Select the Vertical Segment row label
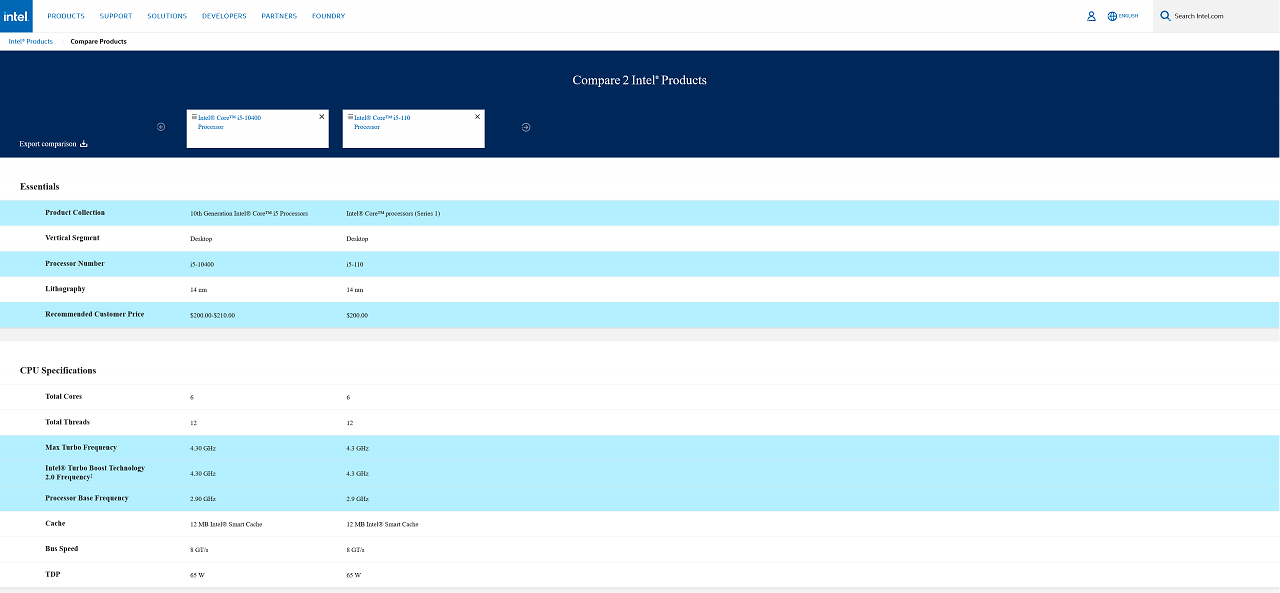Viewport: 1280px width, 593px height. (x=72, y=238)
